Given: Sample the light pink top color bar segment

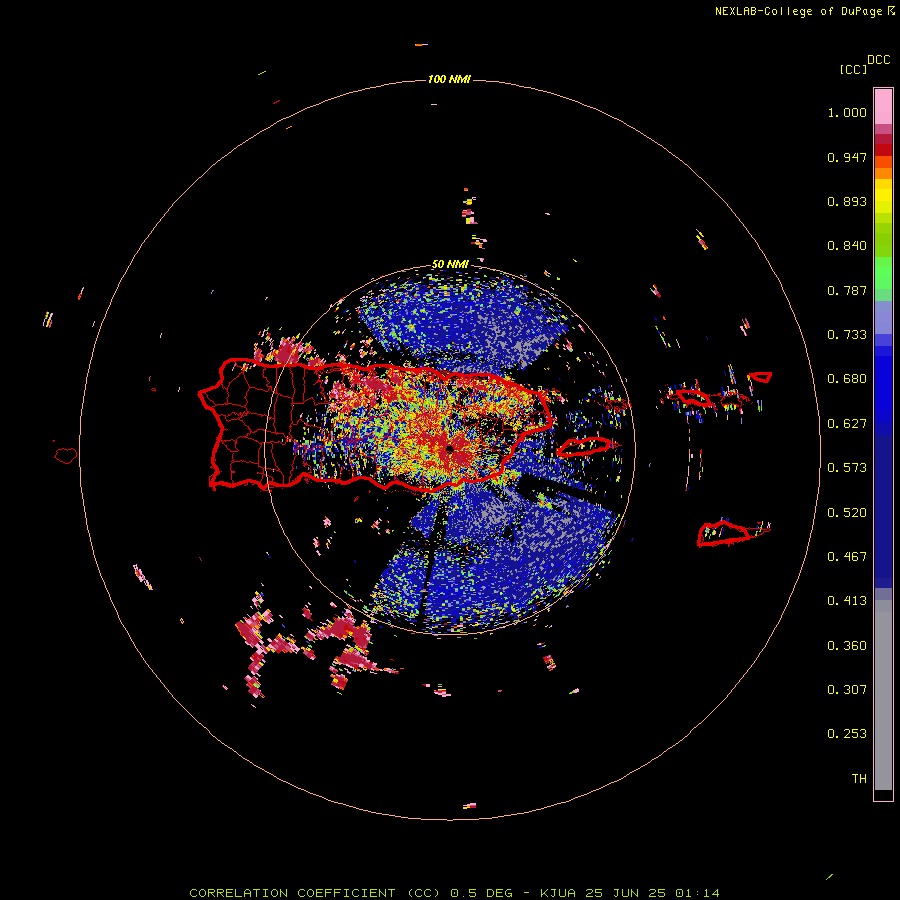Looking at the screenshot, I should (x=883, y=106).
